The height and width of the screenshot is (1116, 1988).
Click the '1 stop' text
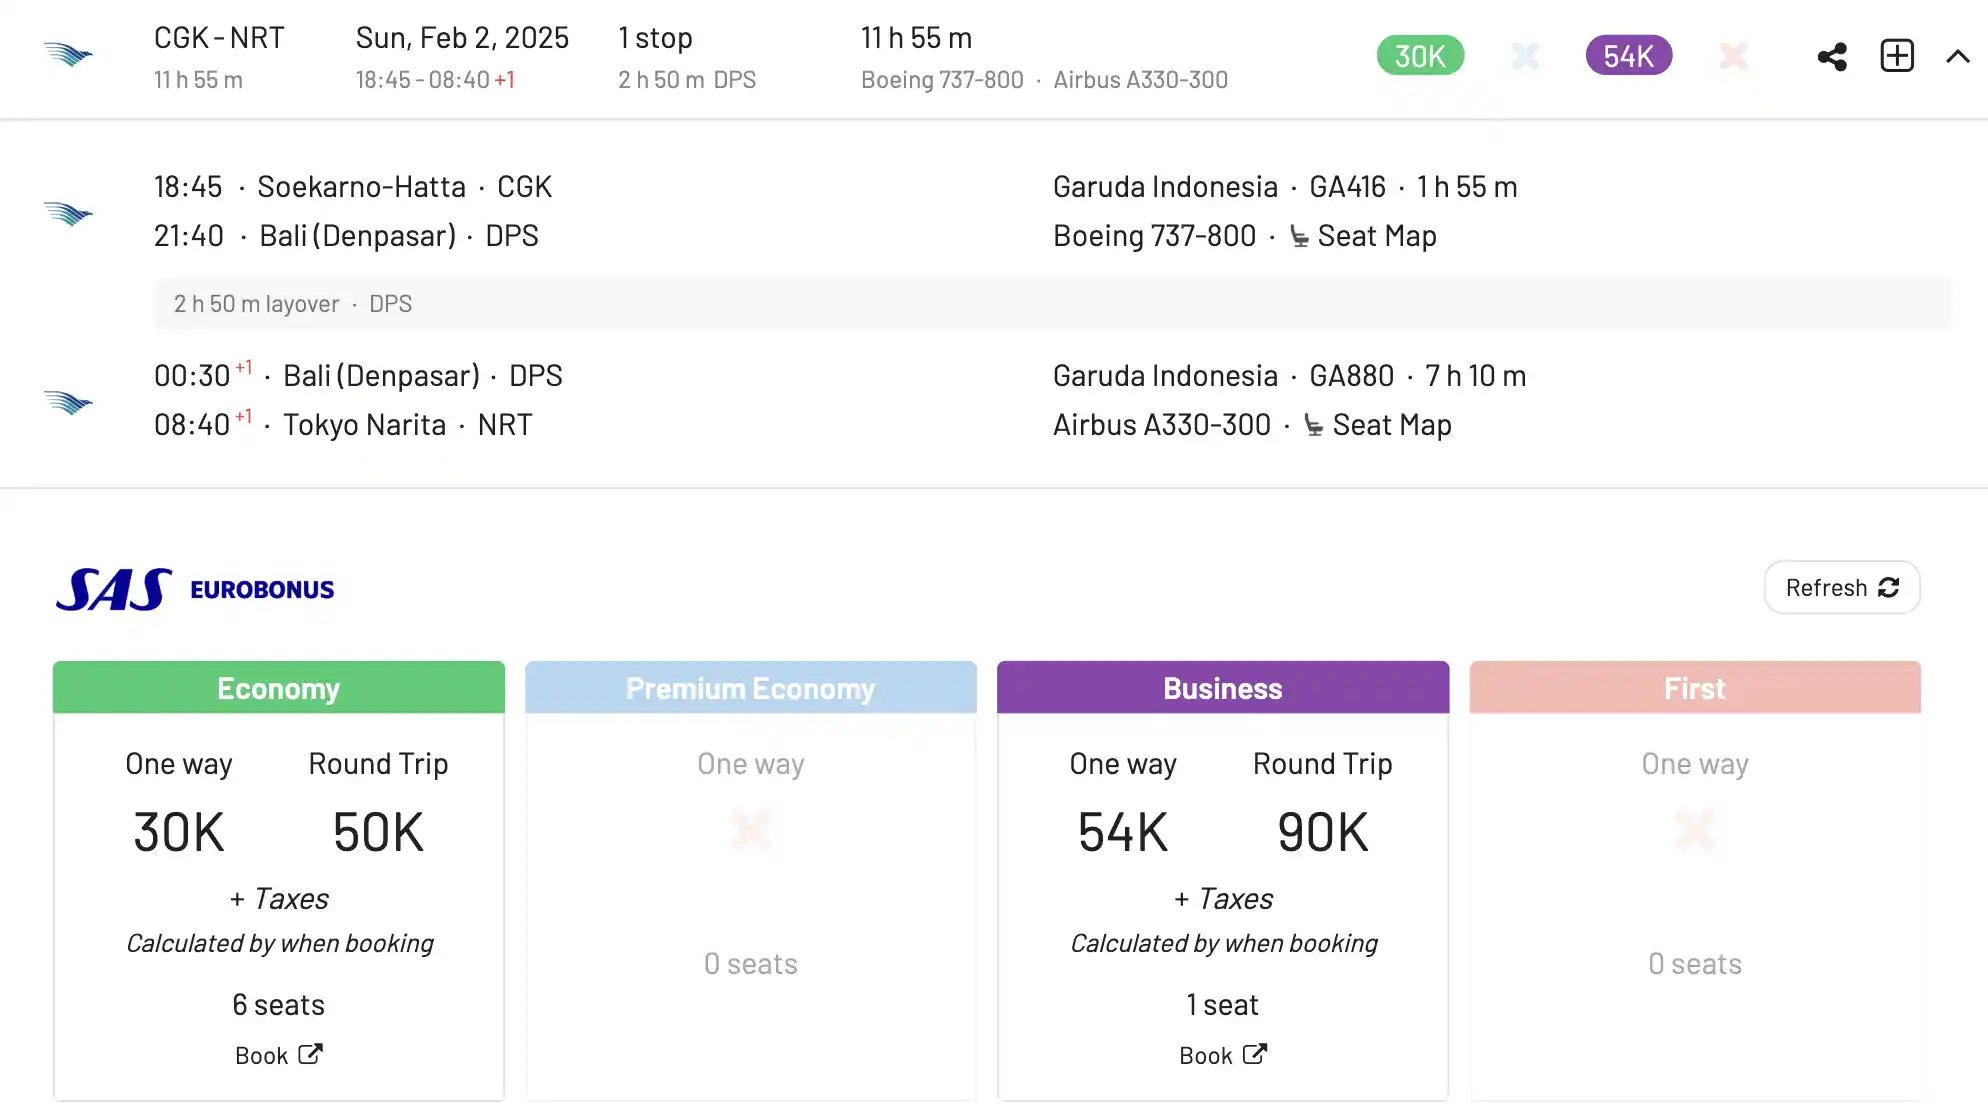[x=656, y=38]
